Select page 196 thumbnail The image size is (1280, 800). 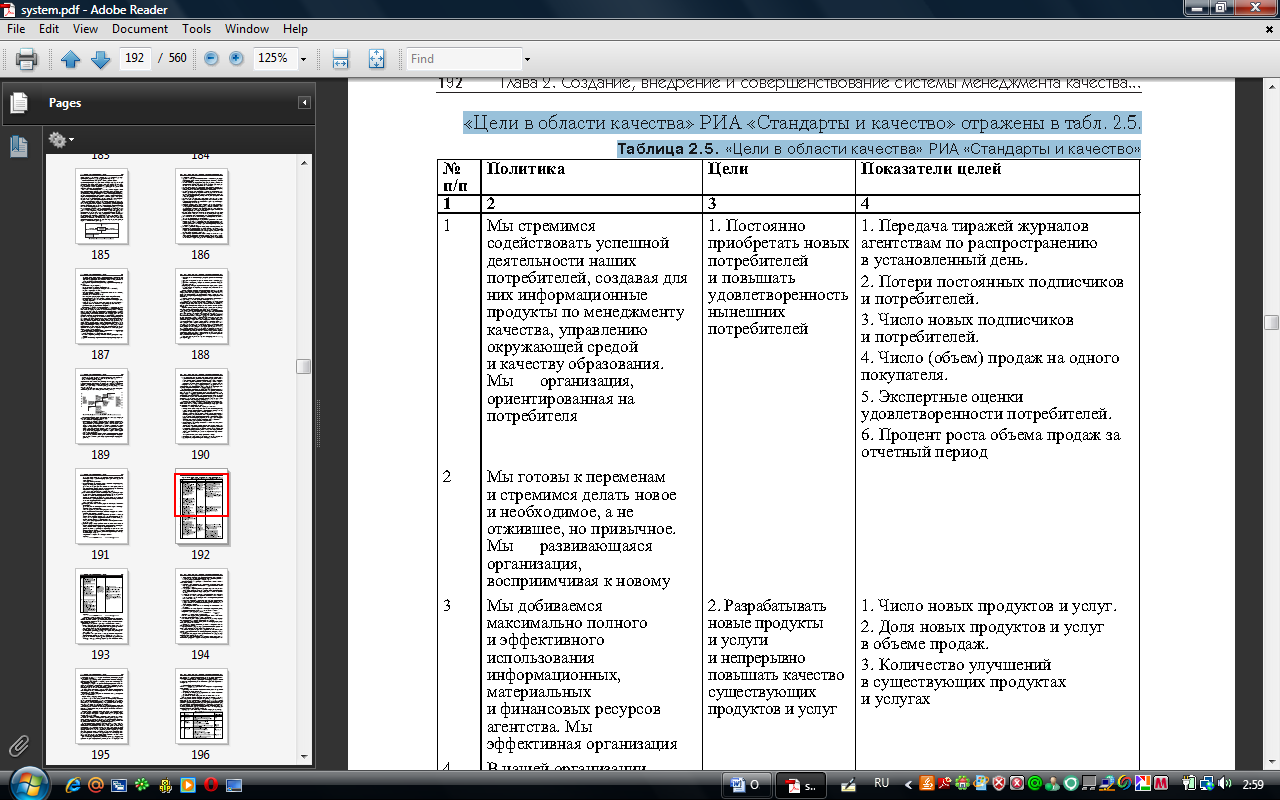point(201,705)
